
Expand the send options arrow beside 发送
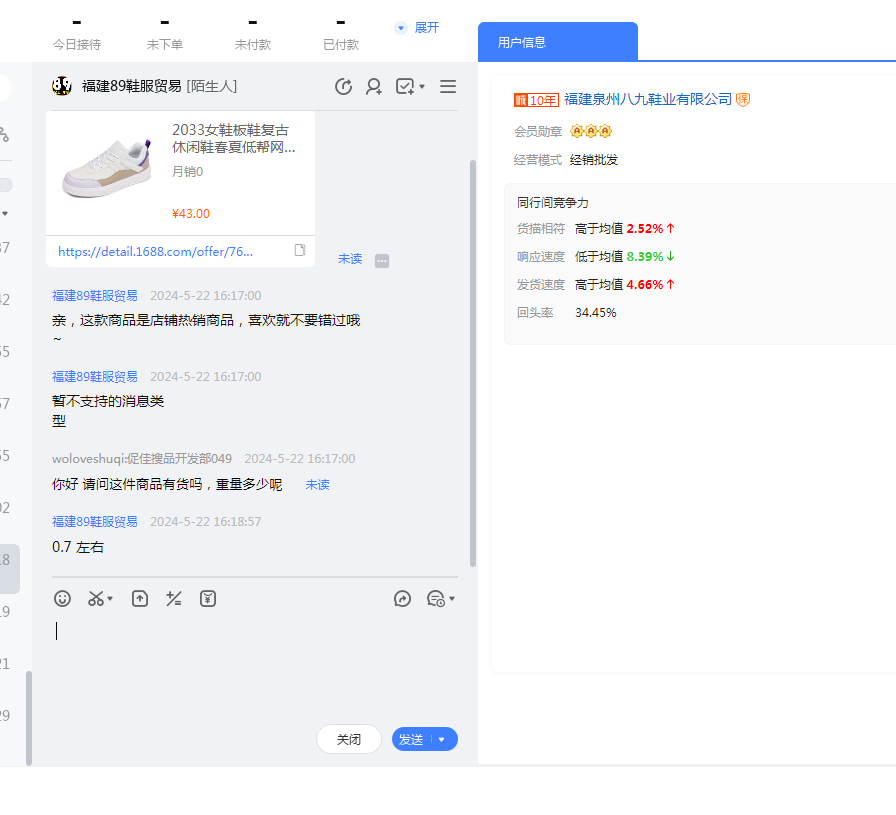pos(442,740)
